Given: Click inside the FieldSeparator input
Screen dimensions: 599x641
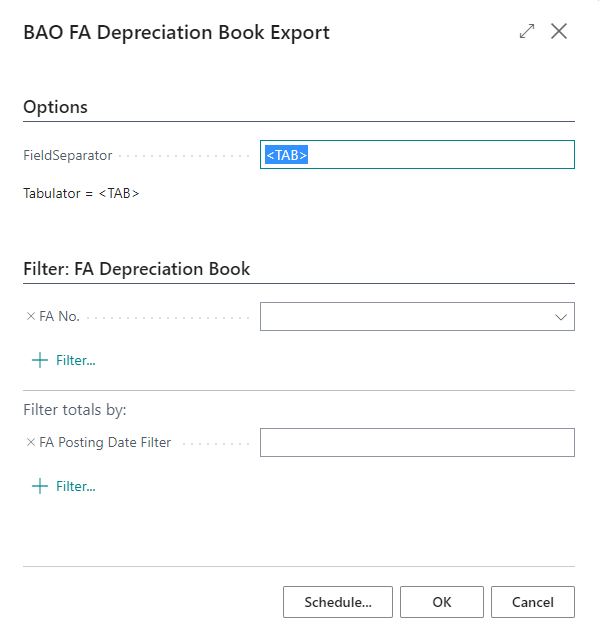Looking at the screenshot, I should tap(417, 155).
